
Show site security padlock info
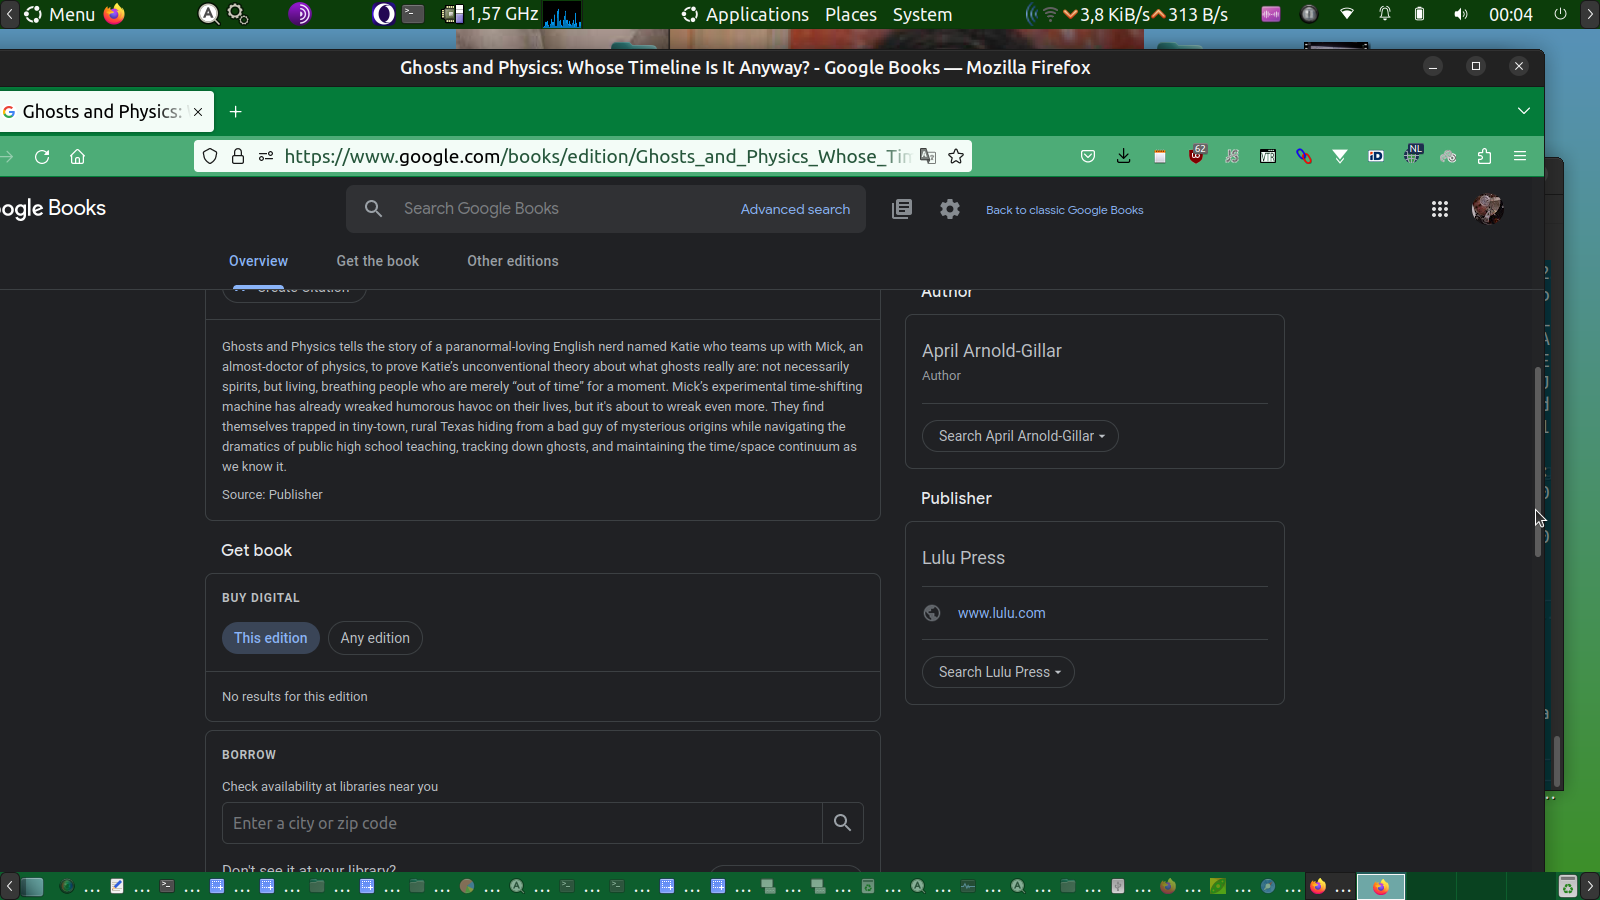click(x=238, y=156)
